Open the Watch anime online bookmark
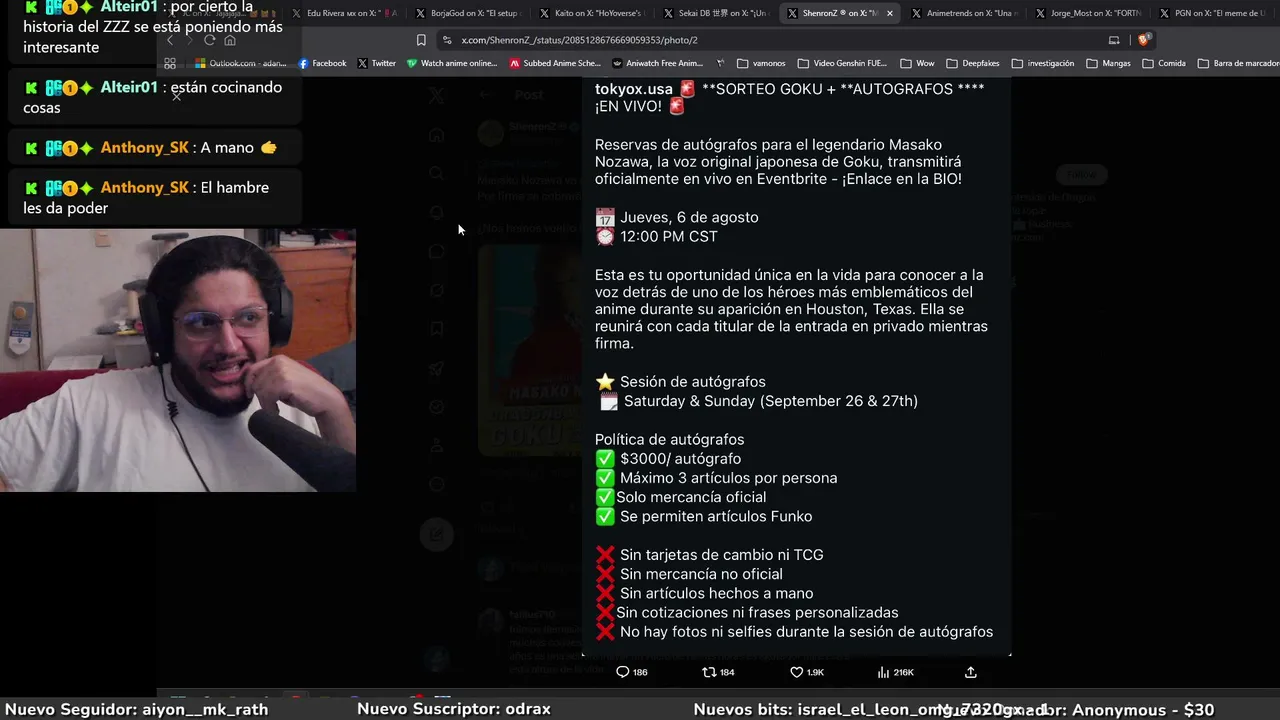This screenshot has height=720, width=1280. 452,63
